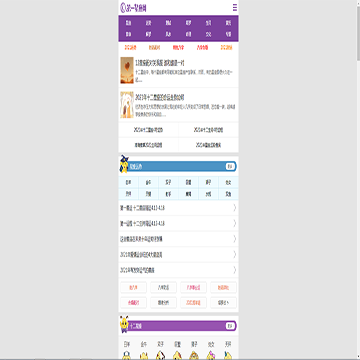Screen dimensions: 360x360
Task: Select the first item in the purple navigation grid
Action: 128,23
